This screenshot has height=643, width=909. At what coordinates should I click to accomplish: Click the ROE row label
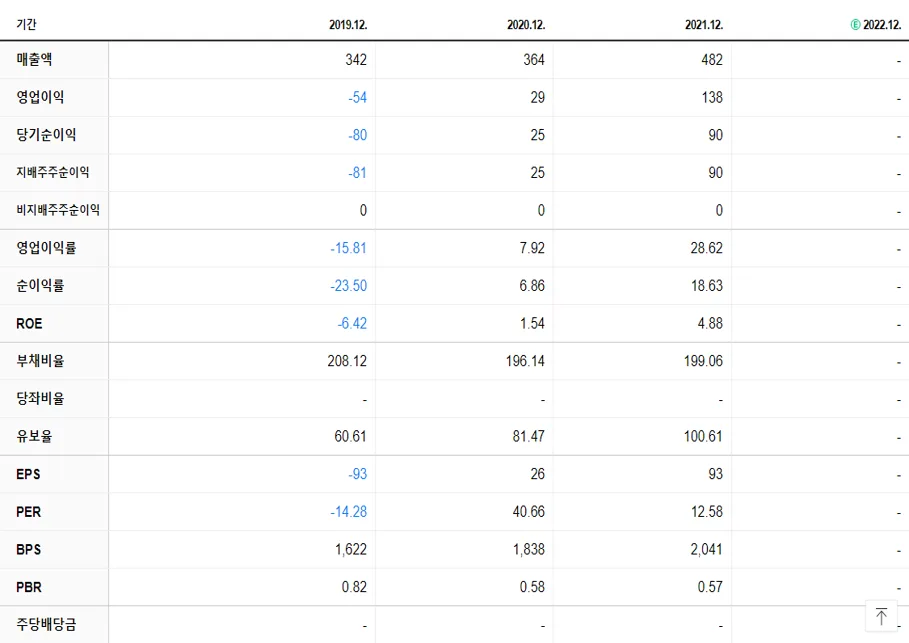point(29,324)
